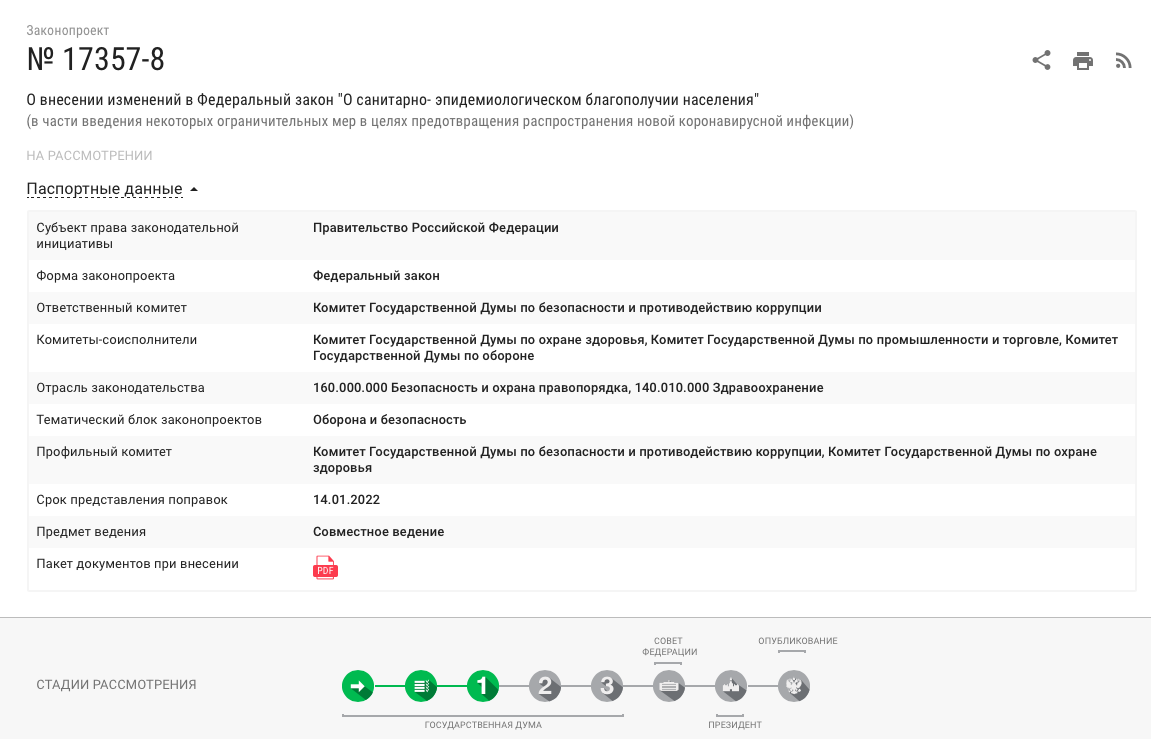This screenshot has width=1151, height=739.
Task: Click the second reading stage circle
Action: (x=544, y=686)
